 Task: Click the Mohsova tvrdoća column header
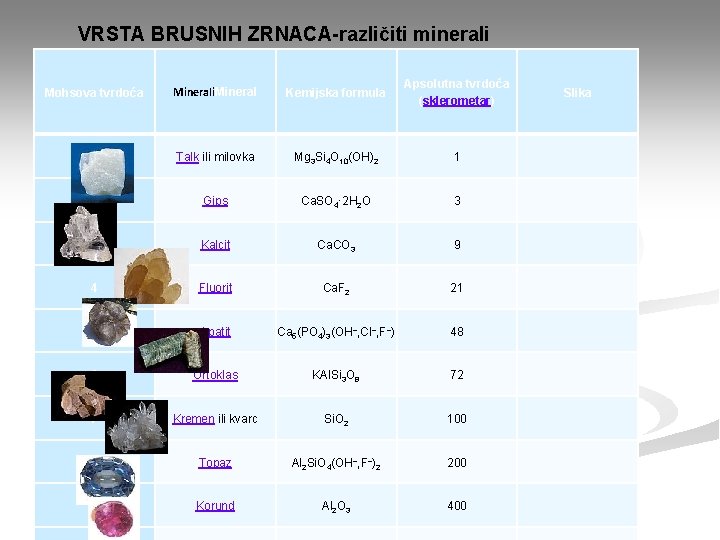tap(94, 93)
